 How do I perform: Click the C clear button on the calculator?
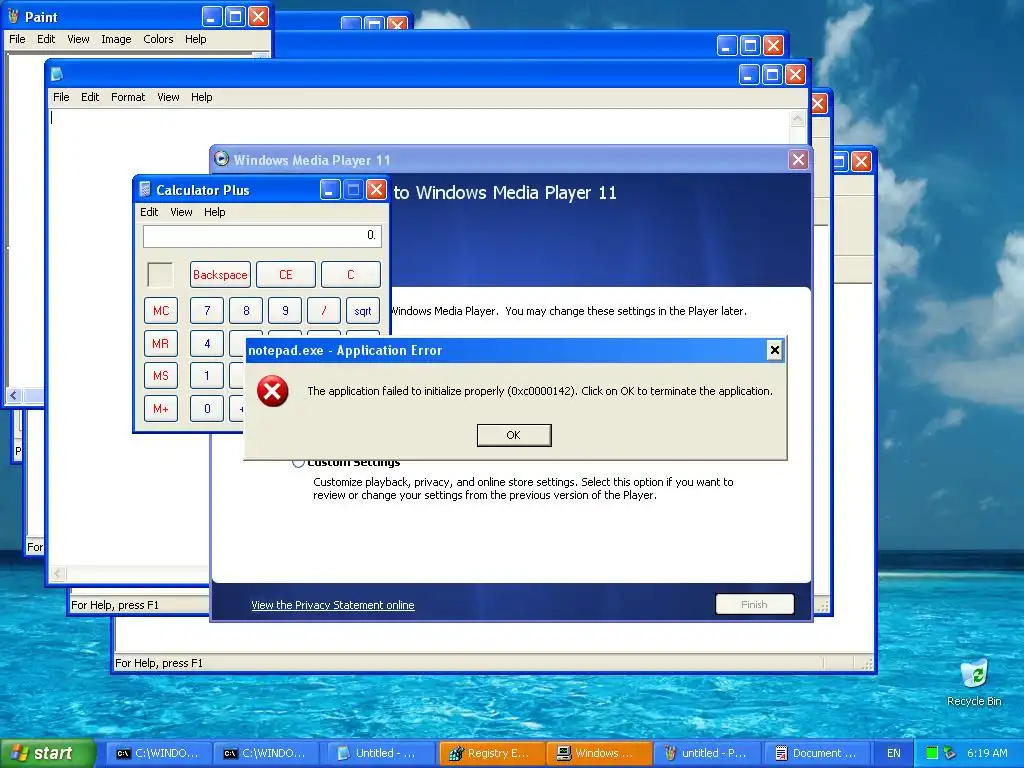tap(351, 275)
